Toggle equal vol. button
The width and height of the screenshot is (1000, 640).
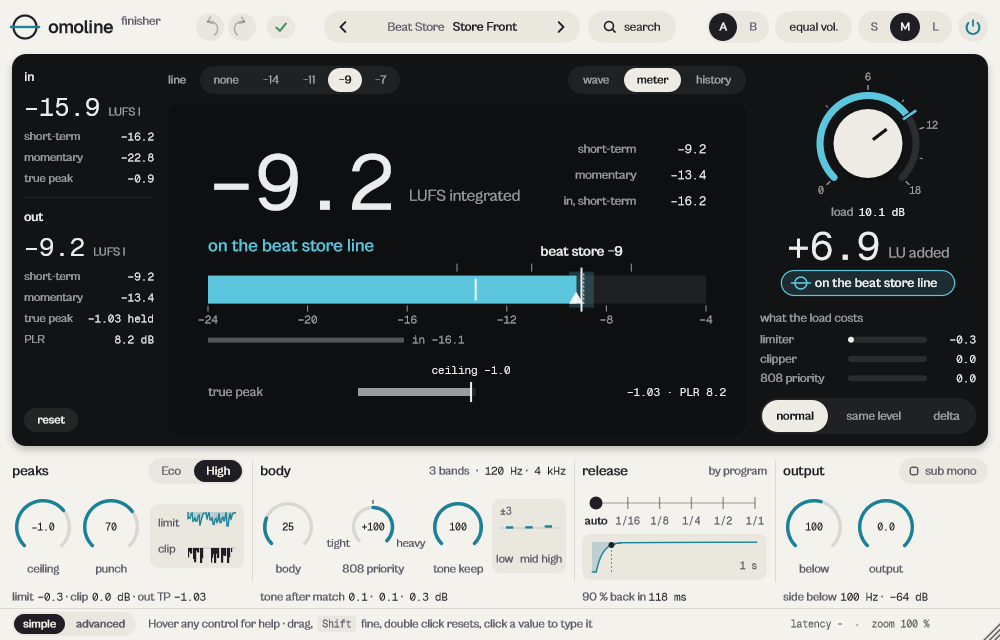(813, 27)
